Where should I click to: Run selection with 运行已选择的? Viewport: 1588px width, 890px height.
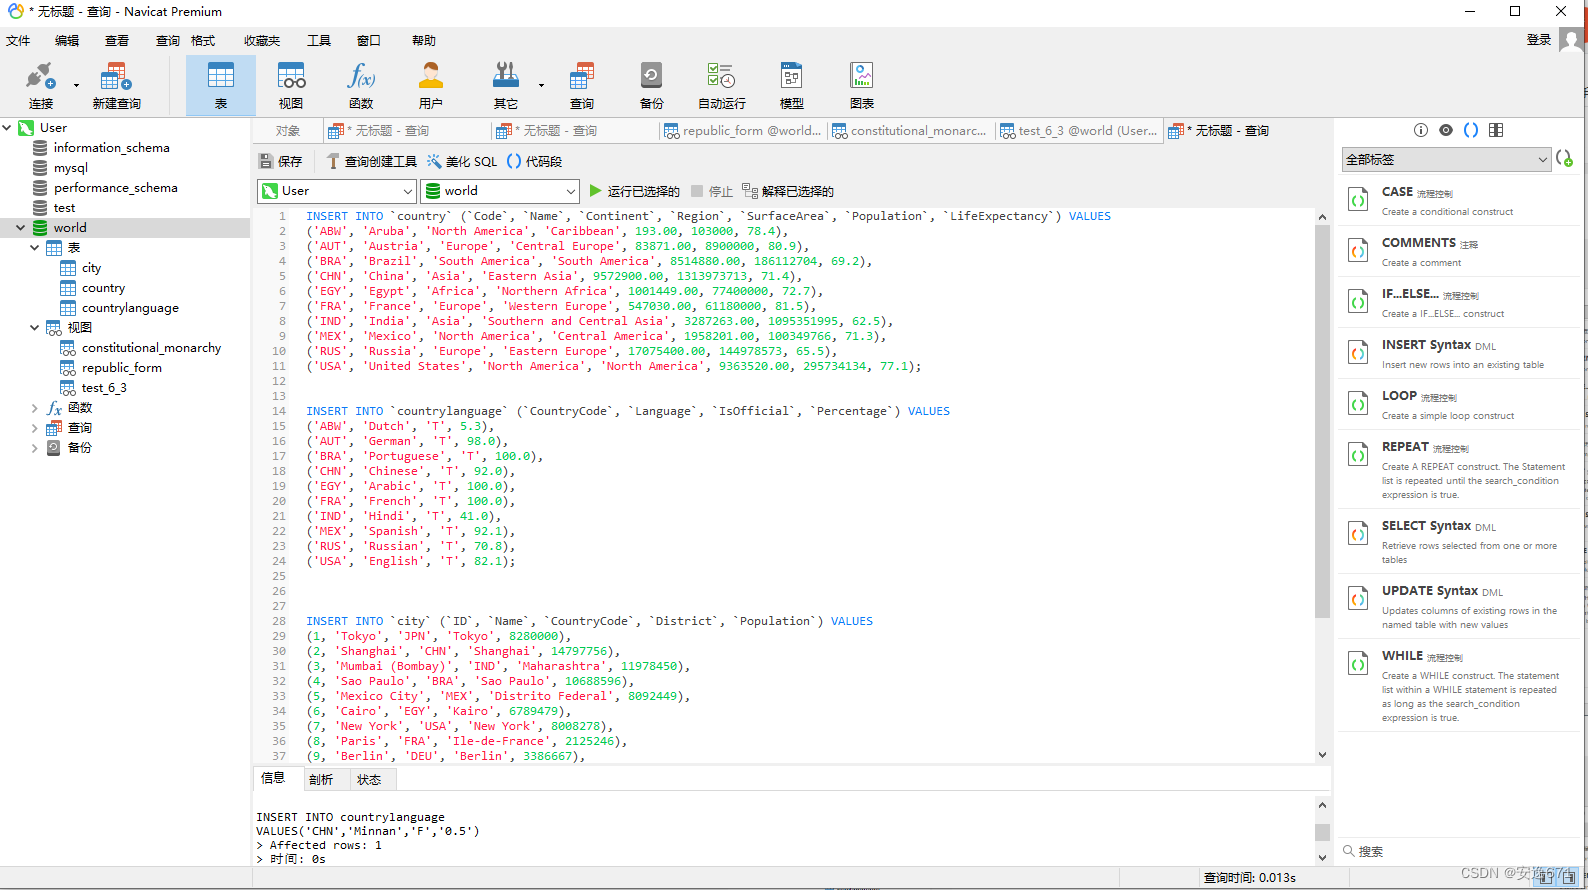click(x=635, y=191)
